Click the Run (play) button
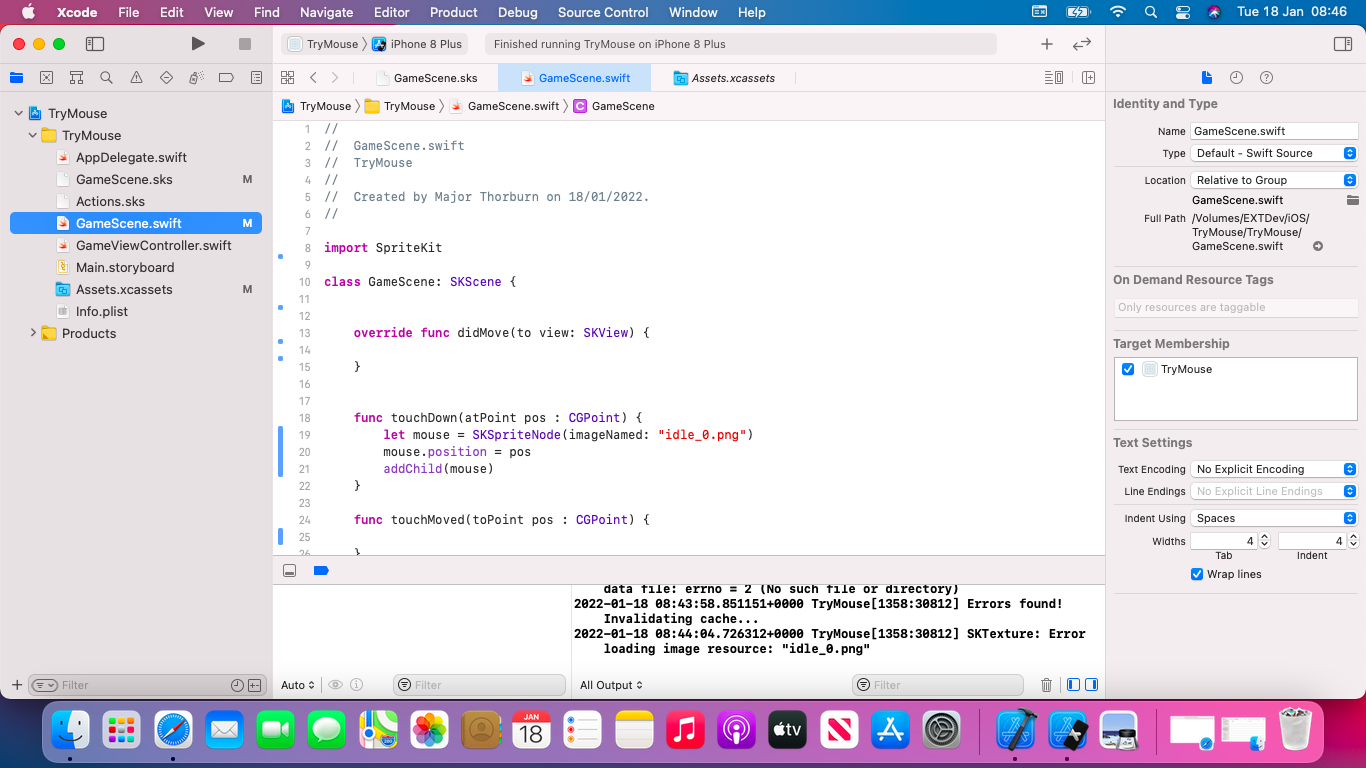Image resolution: width=1366 pixels, height=768 pixels. pos(198,44)
